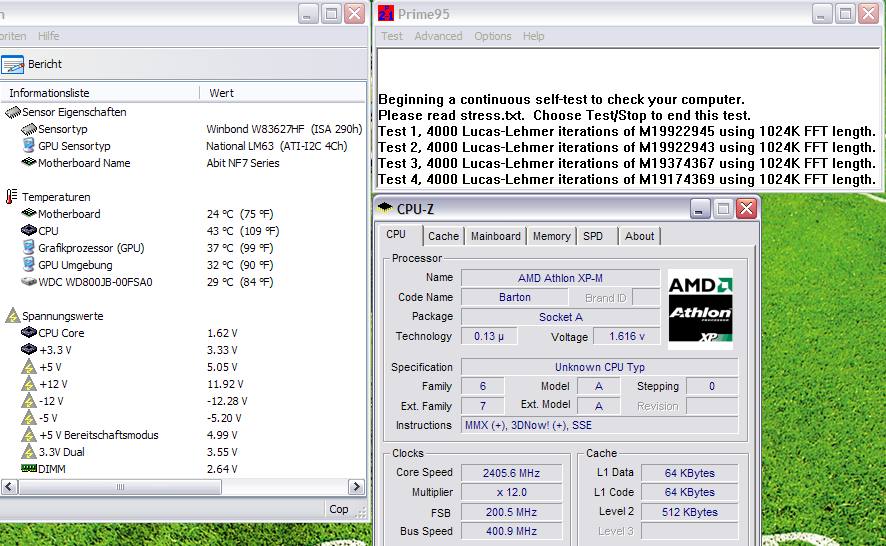Click the 3.3V Dual voltage icon
Screen dimensions: 886x546
(x=29, y=452)
